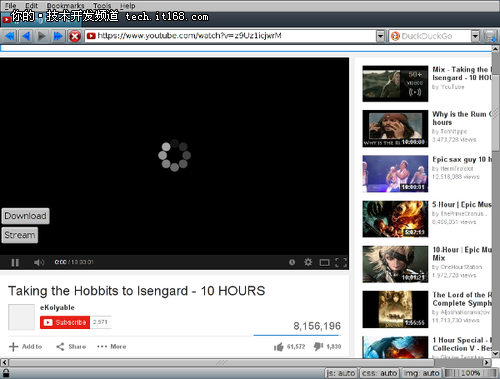Open the Tools menu
Viewport: 500px width, 379px height.
102,6
